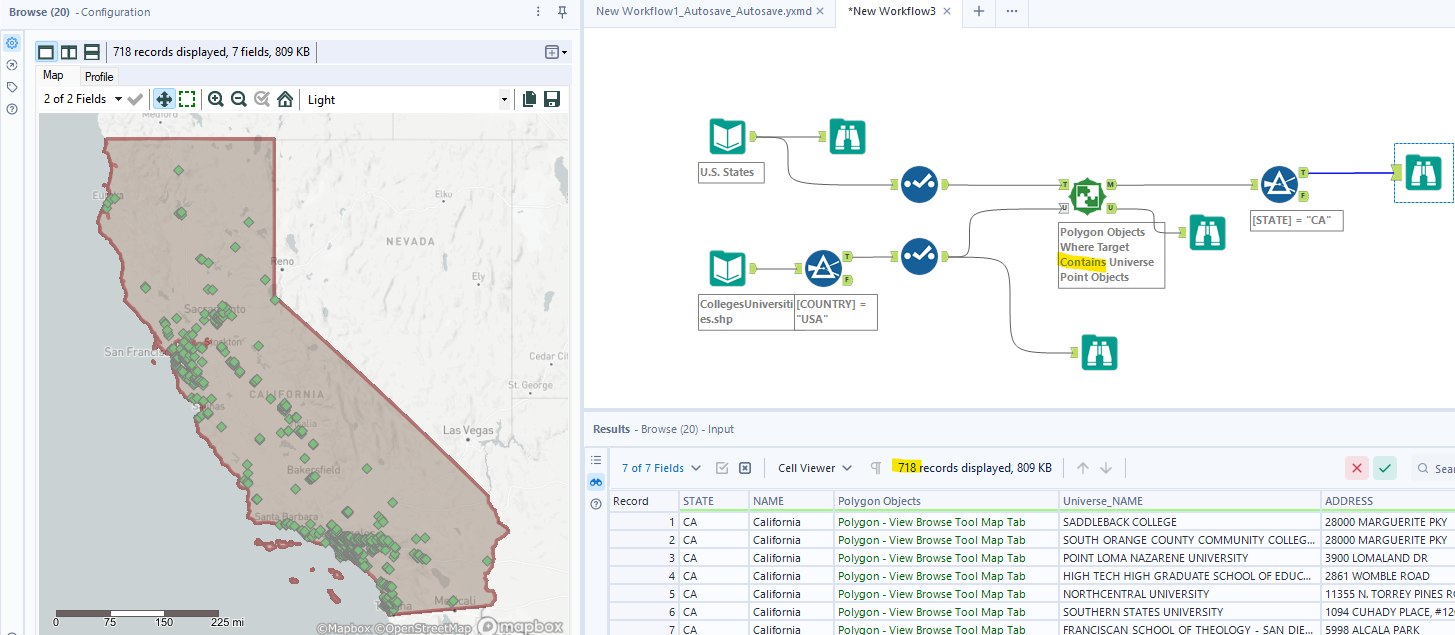Activate the dashed rectangle selection tool
Viewport: 1455px width, 635px height.
coord(187,99)
